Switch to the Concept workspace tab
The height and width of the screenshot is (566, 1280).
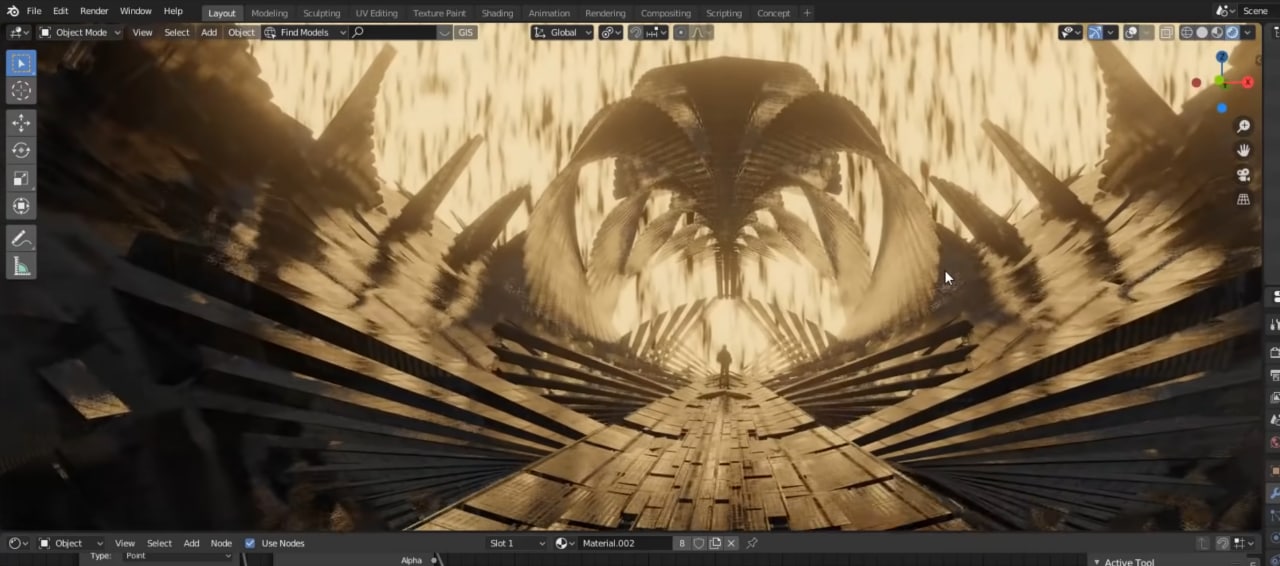773,13
